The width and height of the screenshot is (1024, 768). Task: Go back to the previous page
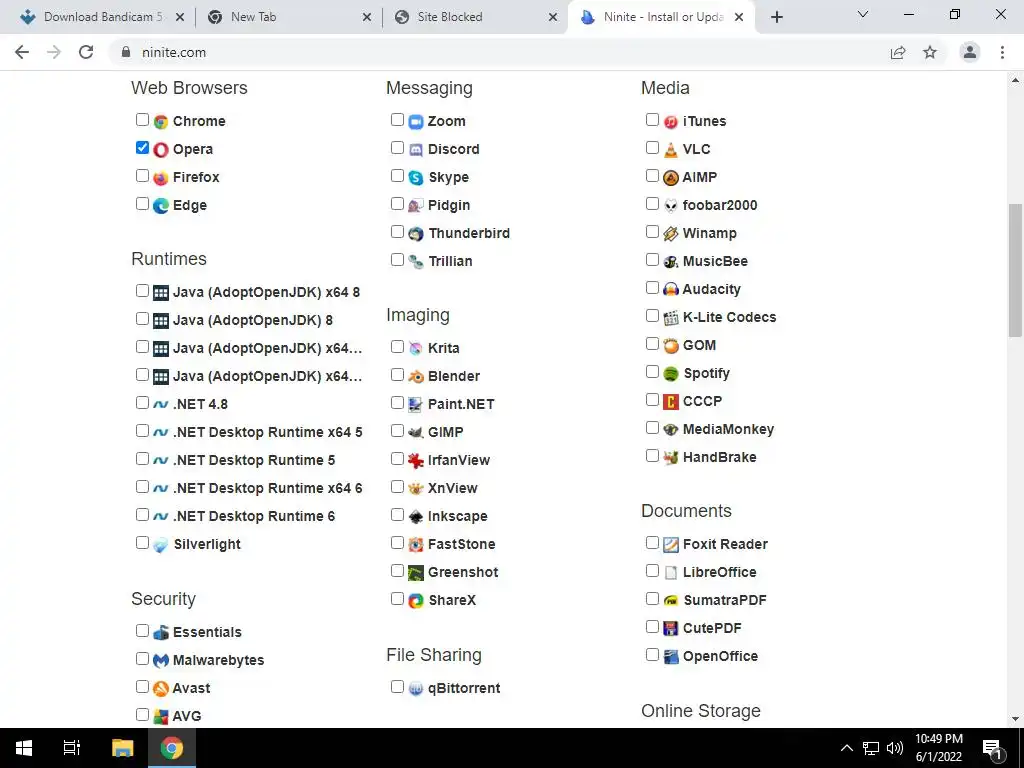point(22,52)
